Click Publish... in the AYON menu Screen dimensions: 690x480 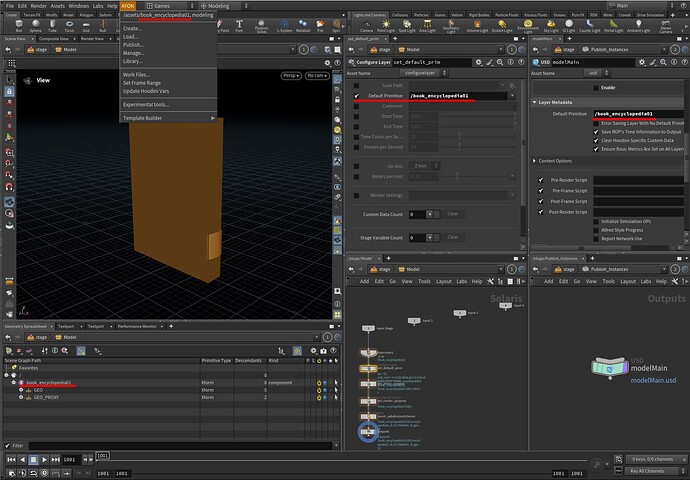pyautogui.click(x=133, y=45)
